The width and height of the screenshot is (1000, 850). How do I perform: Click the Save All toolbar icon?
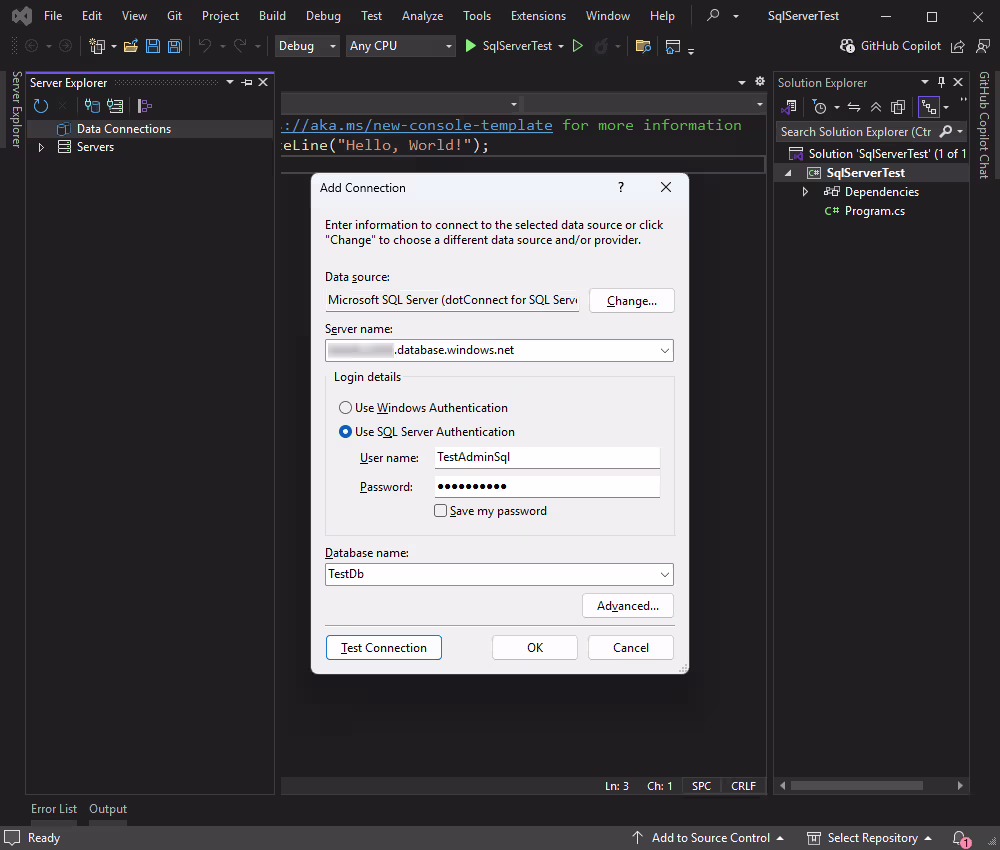[175, 45]
